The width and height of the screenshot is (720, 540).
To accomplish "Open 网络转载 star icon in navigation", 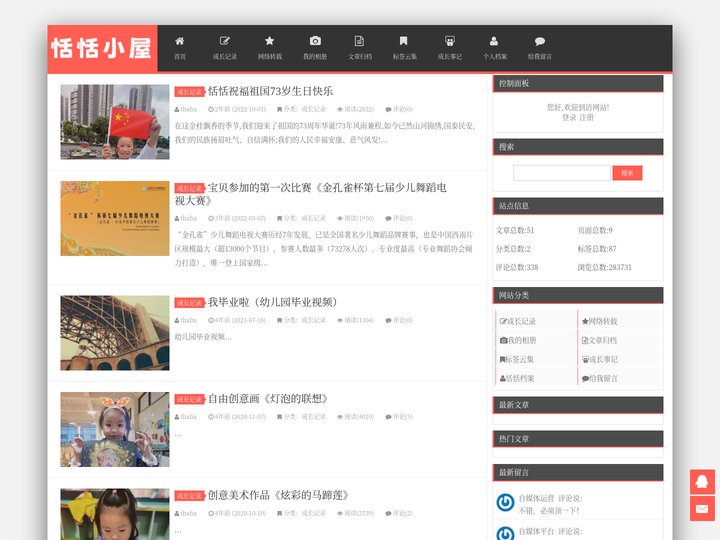I will tap(270, 48).
